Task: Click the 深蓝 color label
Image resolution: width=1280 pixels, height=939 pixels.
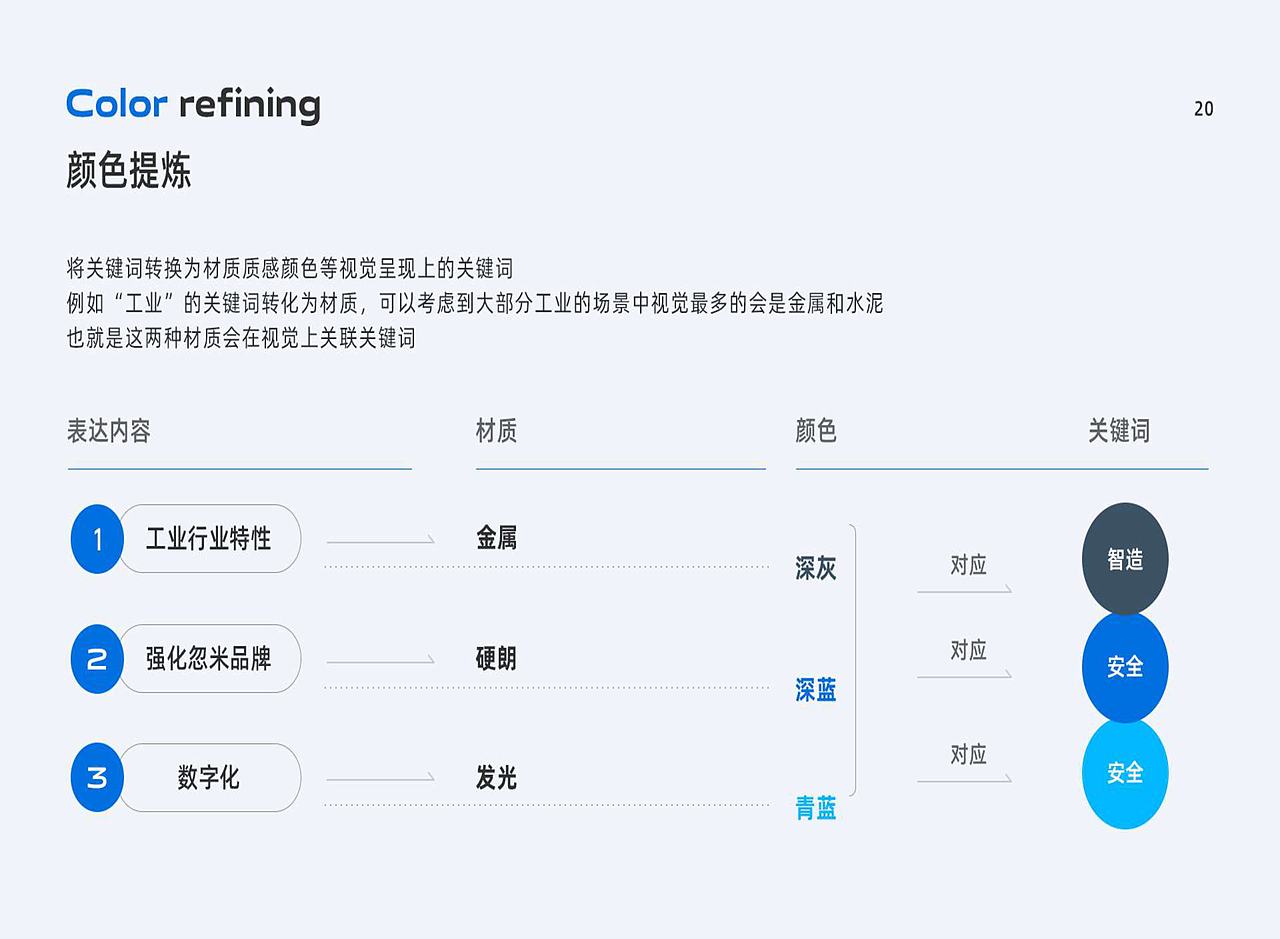Action: [816, 689]
